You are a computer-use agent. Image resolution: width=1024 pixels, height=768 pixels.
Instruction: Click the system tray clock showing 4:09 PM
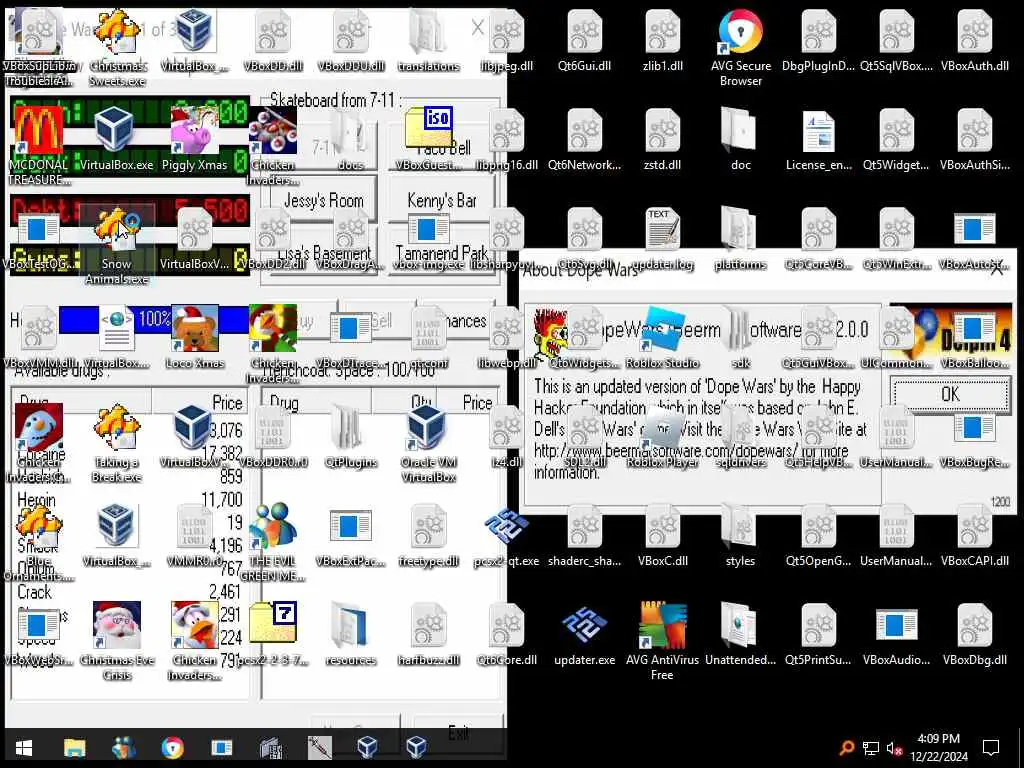pos(938,747)
